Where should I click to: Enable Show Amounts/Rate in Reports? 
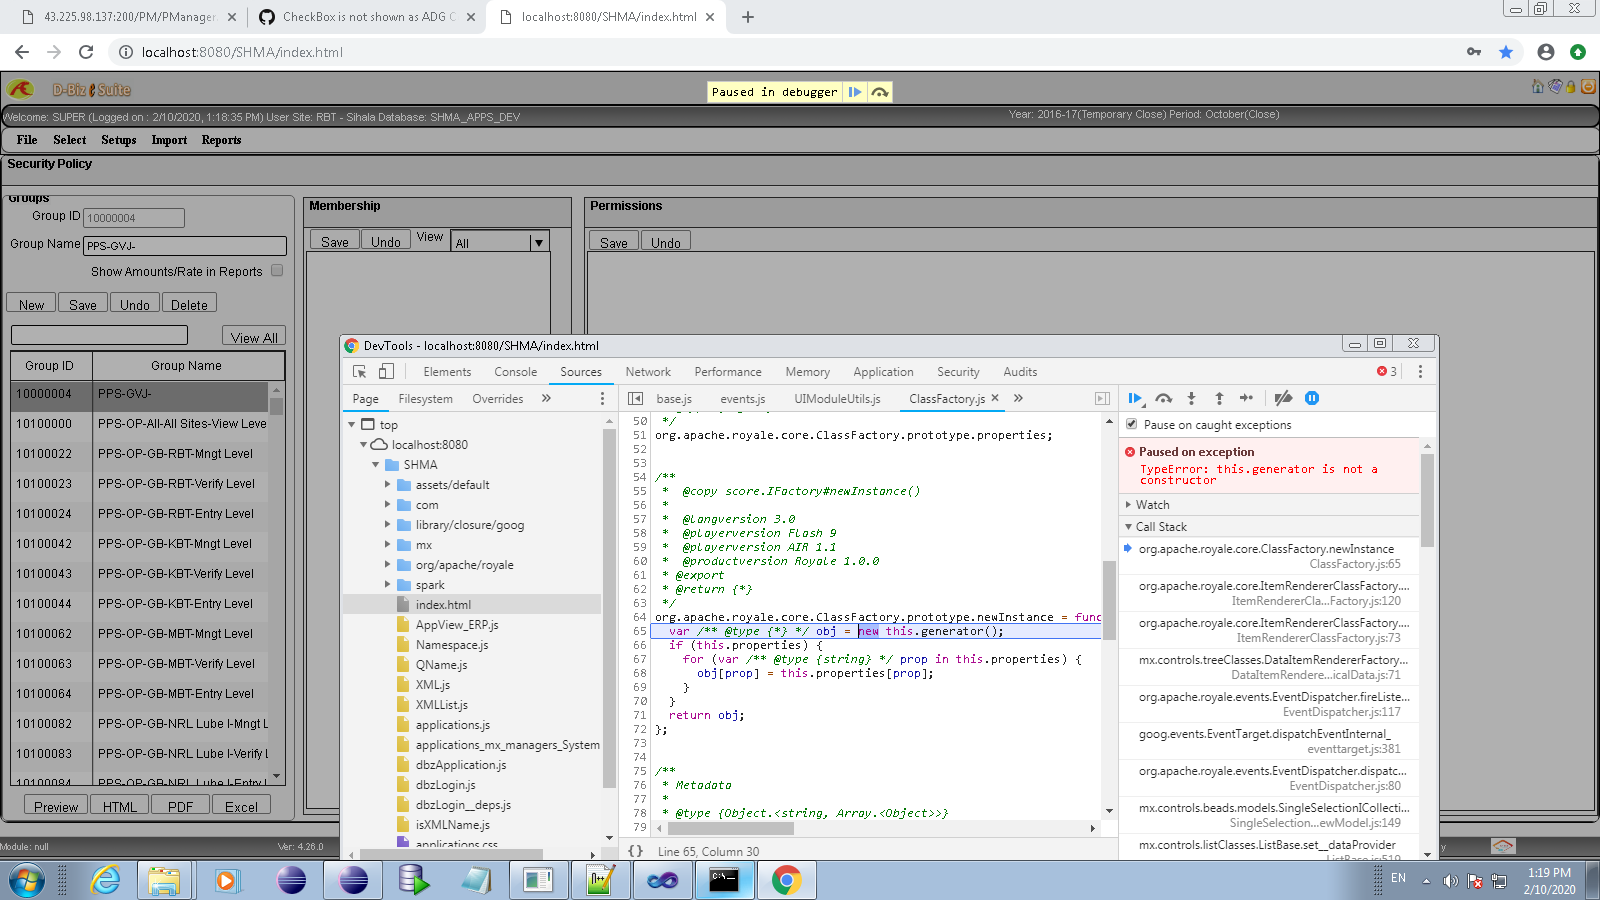(277, 270)
